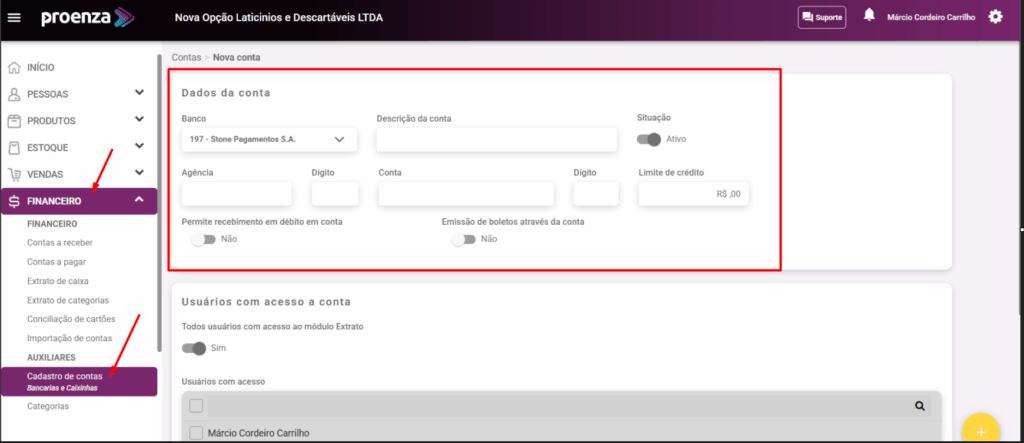Click the Contas breadcrumb link
This screenshot has width=1024, height=443.
pos(186,58)
